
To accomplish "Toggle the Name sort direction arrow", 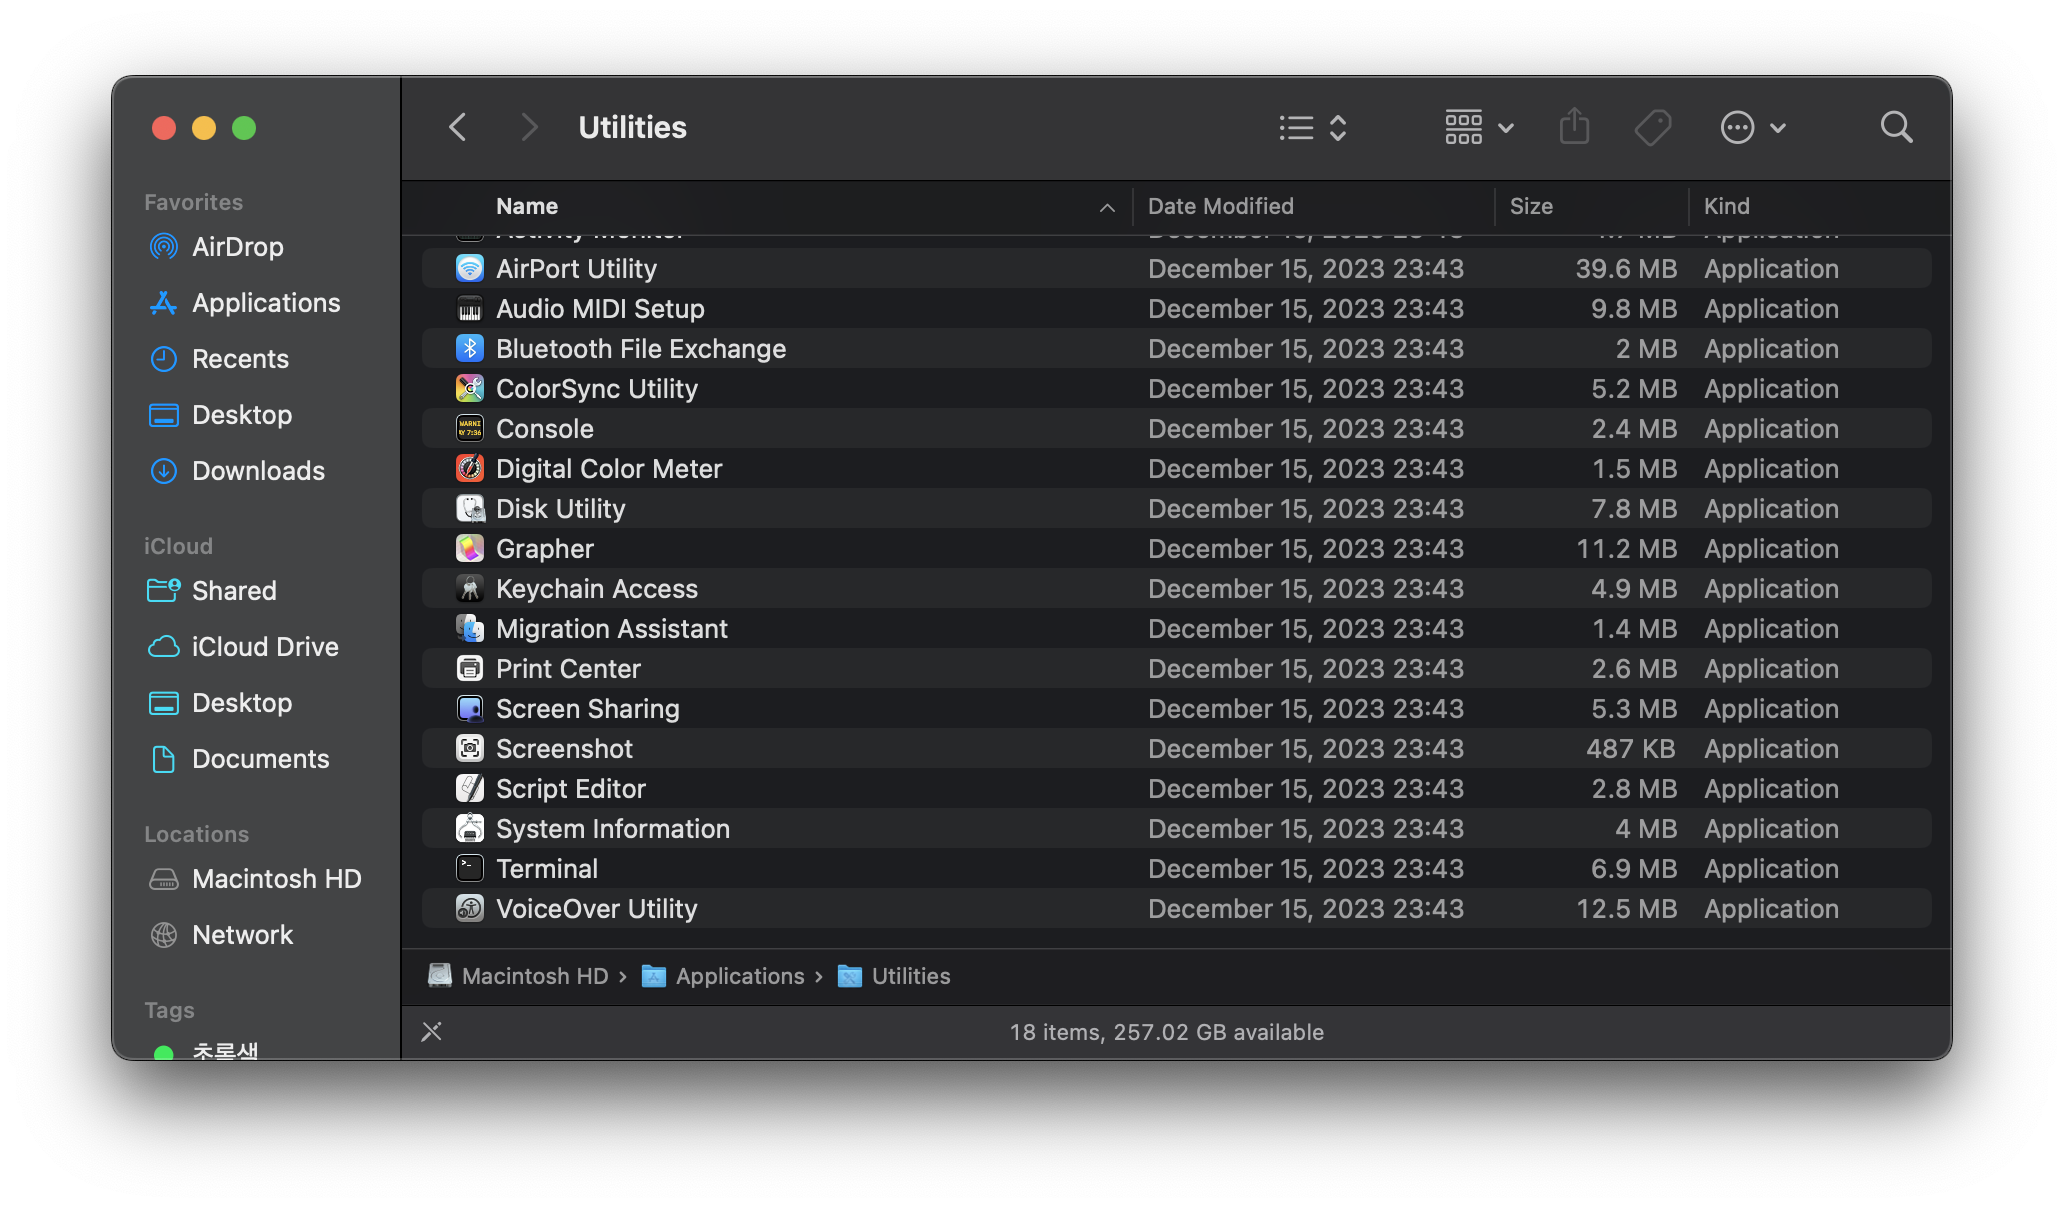I will (x=1107, y=207).
